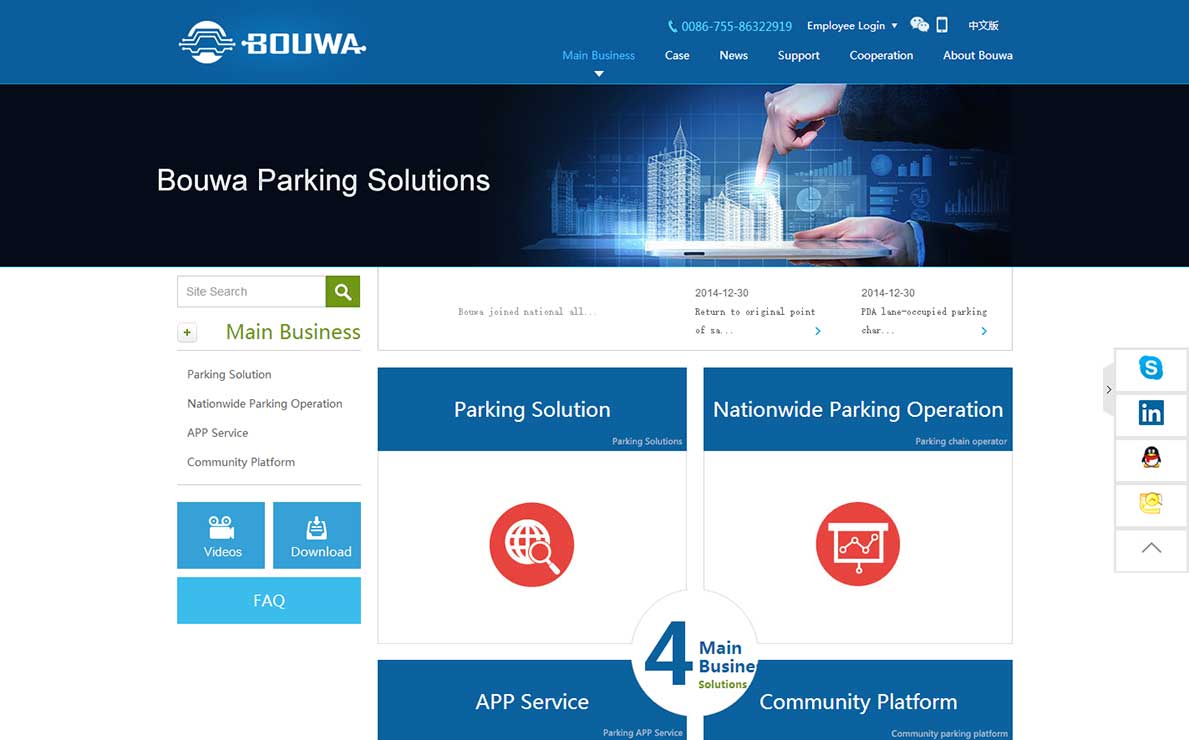Open the APP Service card header
Image resolution: width=1189 pixels, height=740 pixels.
[x=532, y=701]
